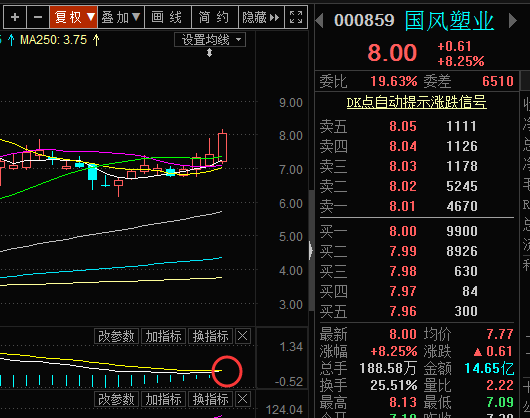Image resolution: width=530 pixels, height=418 pixels.
Task: Click the 隐藏 panel button
Action: point(262,17)
